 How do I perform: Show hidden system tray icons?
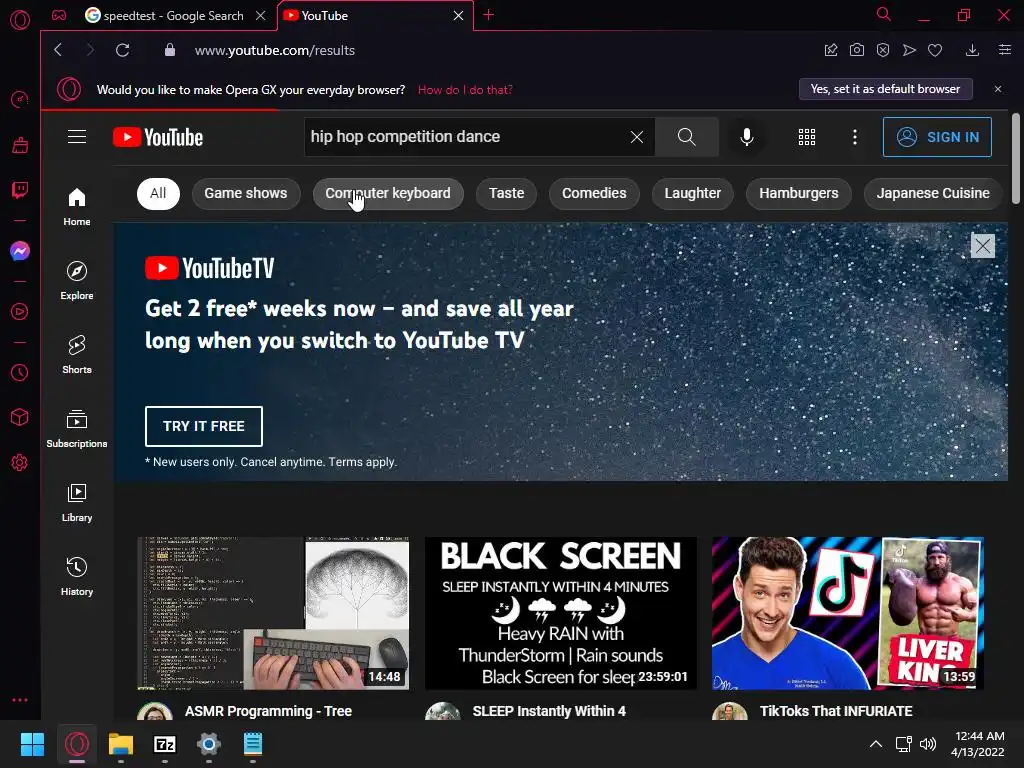pos(876,744)
